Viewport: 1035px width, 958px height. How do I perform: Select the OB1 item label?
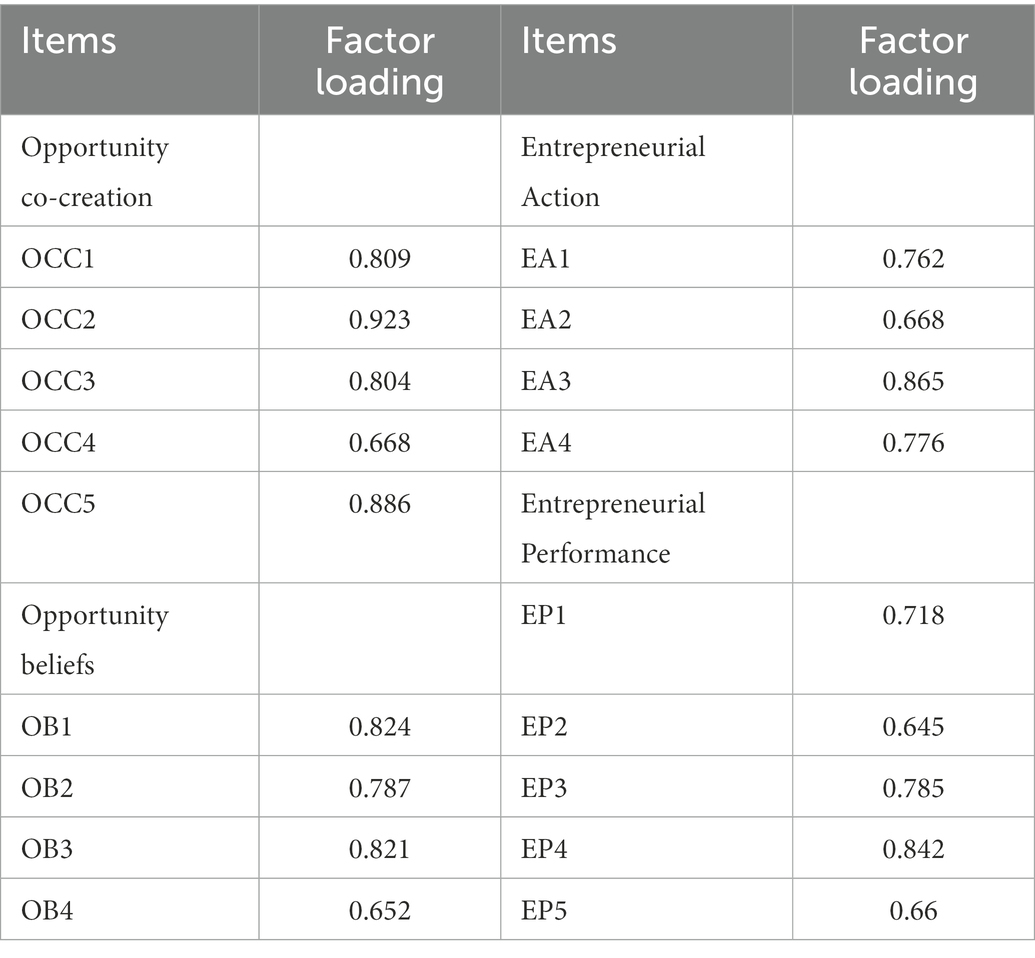(46, 727)
